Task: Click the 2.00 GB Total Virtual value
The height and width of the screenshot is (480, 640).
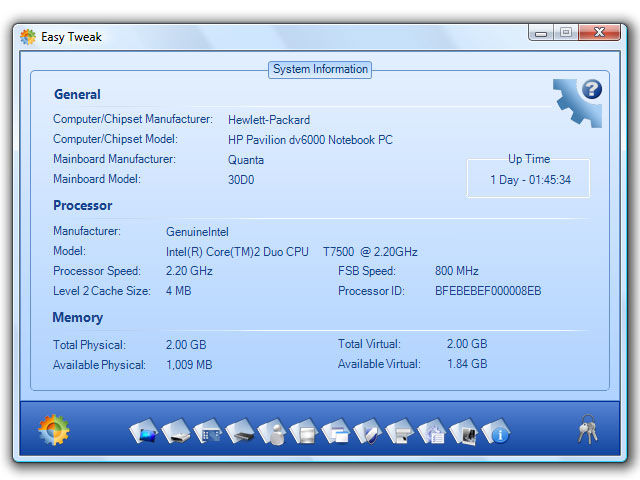Action: pos(467,344)
